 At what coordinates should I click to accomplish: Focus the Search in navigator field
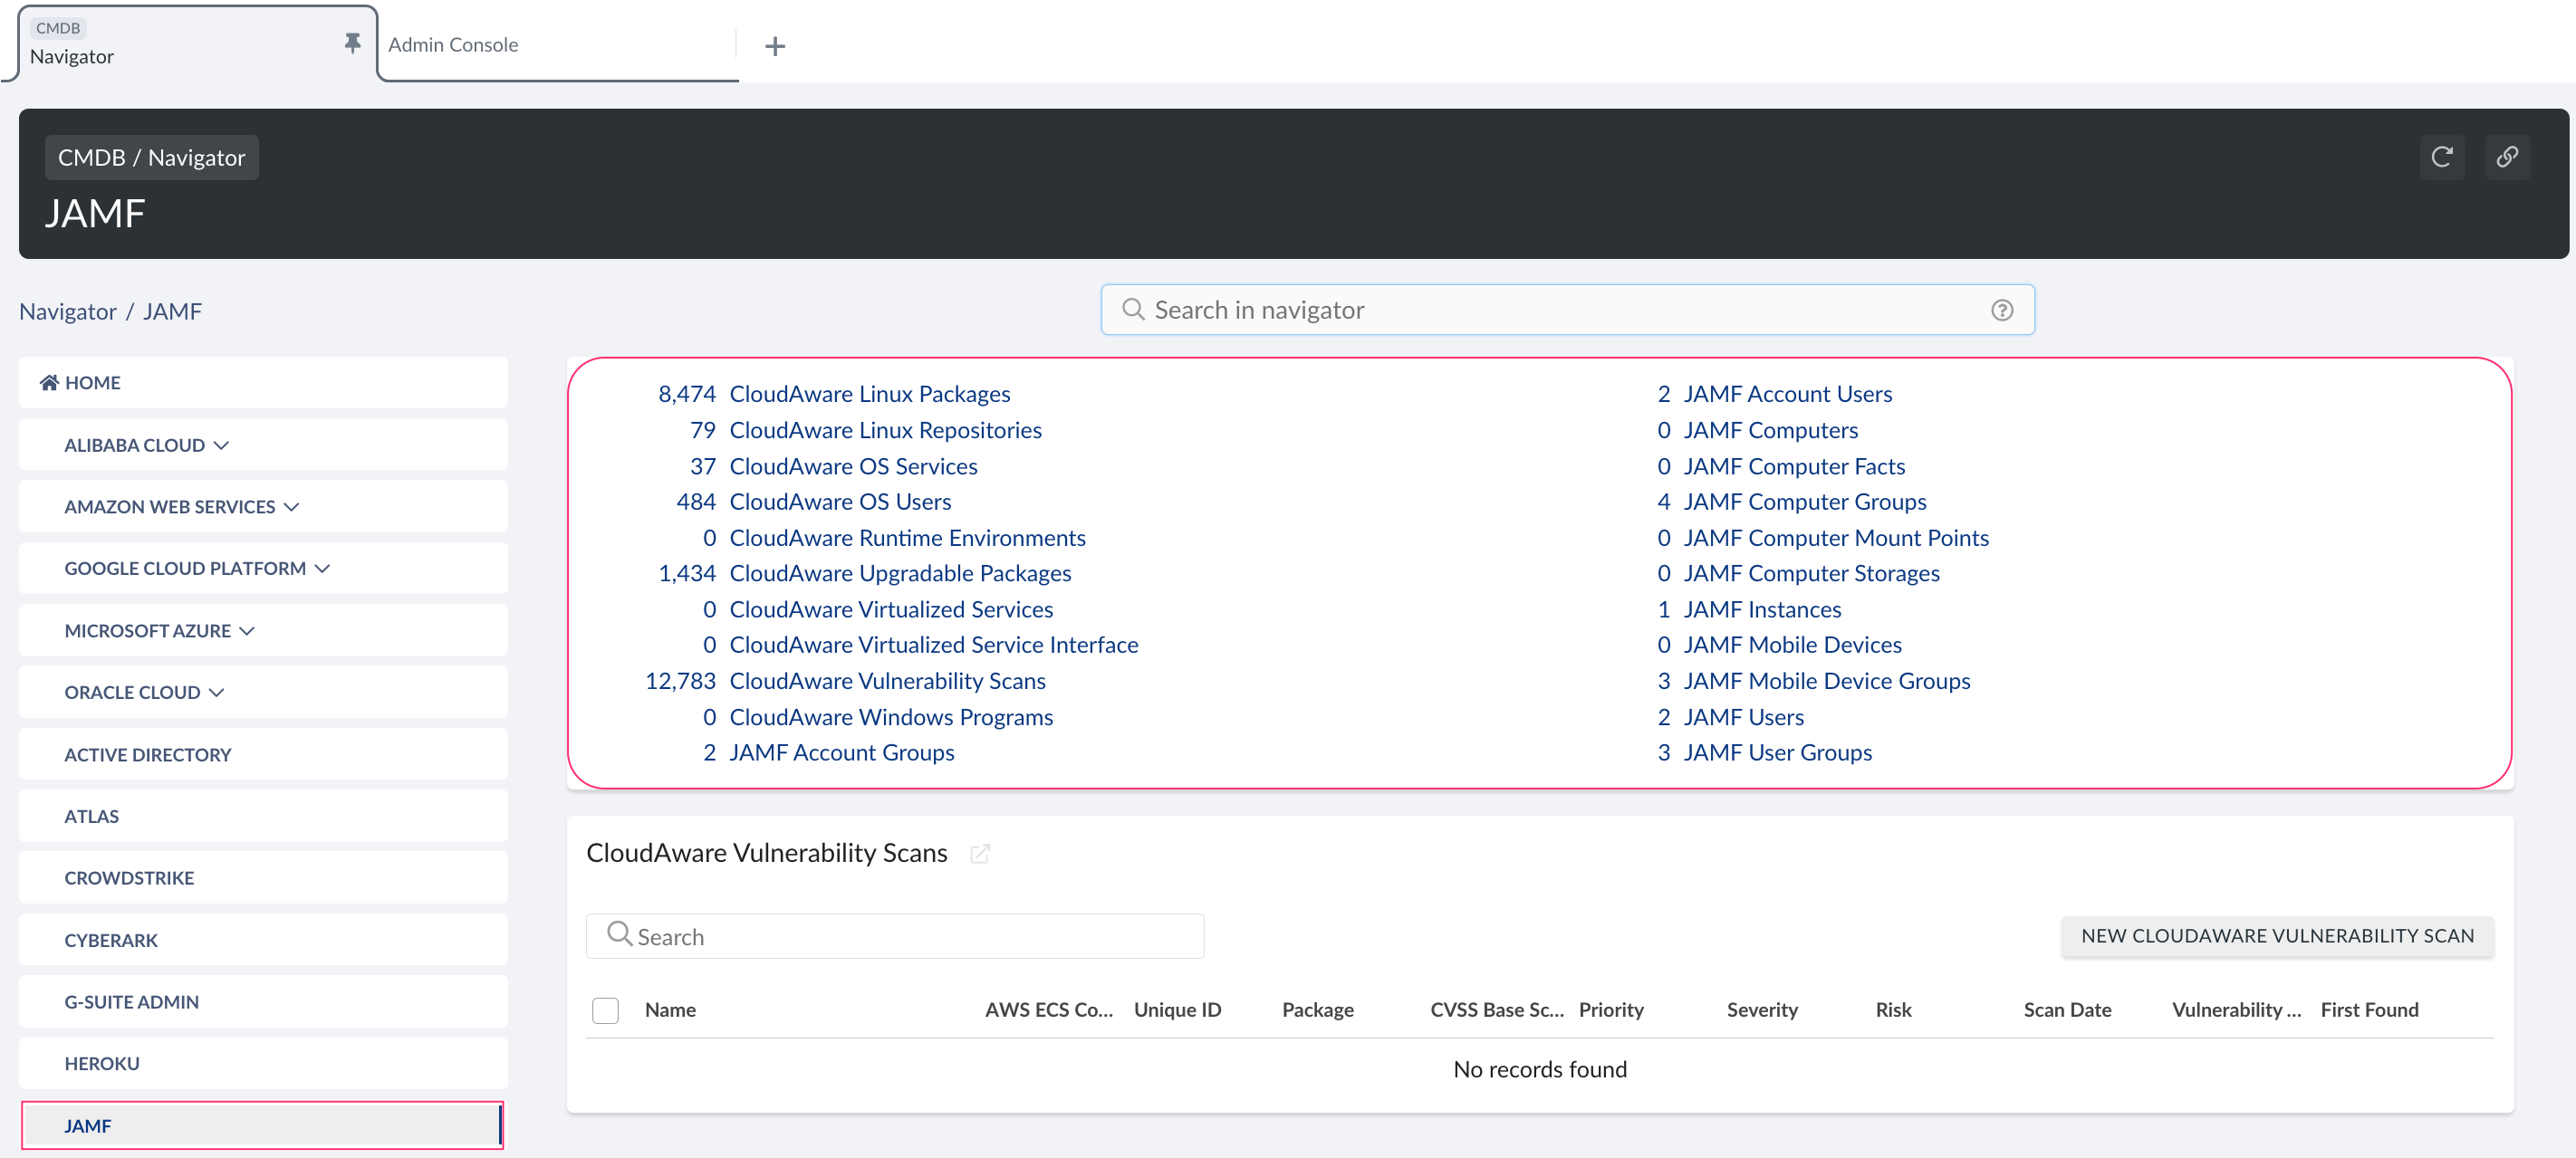point(1566,310)
